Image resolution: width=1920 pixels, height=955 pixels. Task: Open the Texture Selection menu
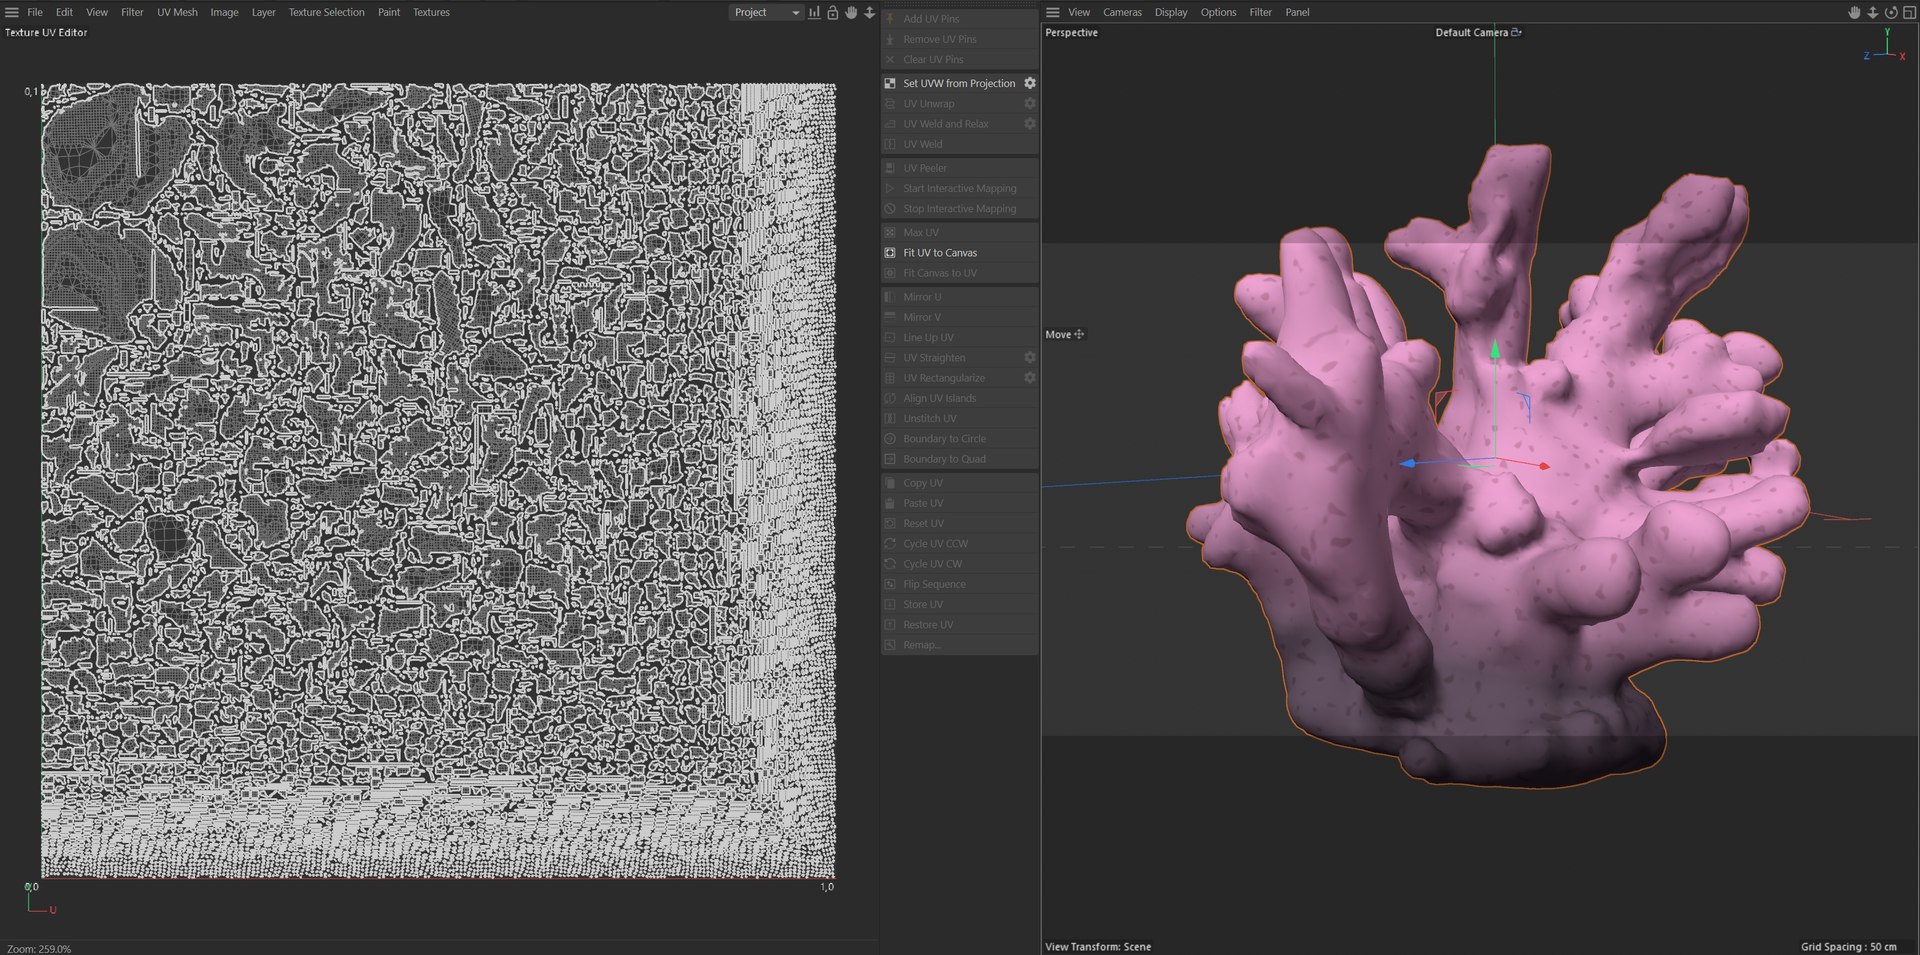[x=326, y=12]
